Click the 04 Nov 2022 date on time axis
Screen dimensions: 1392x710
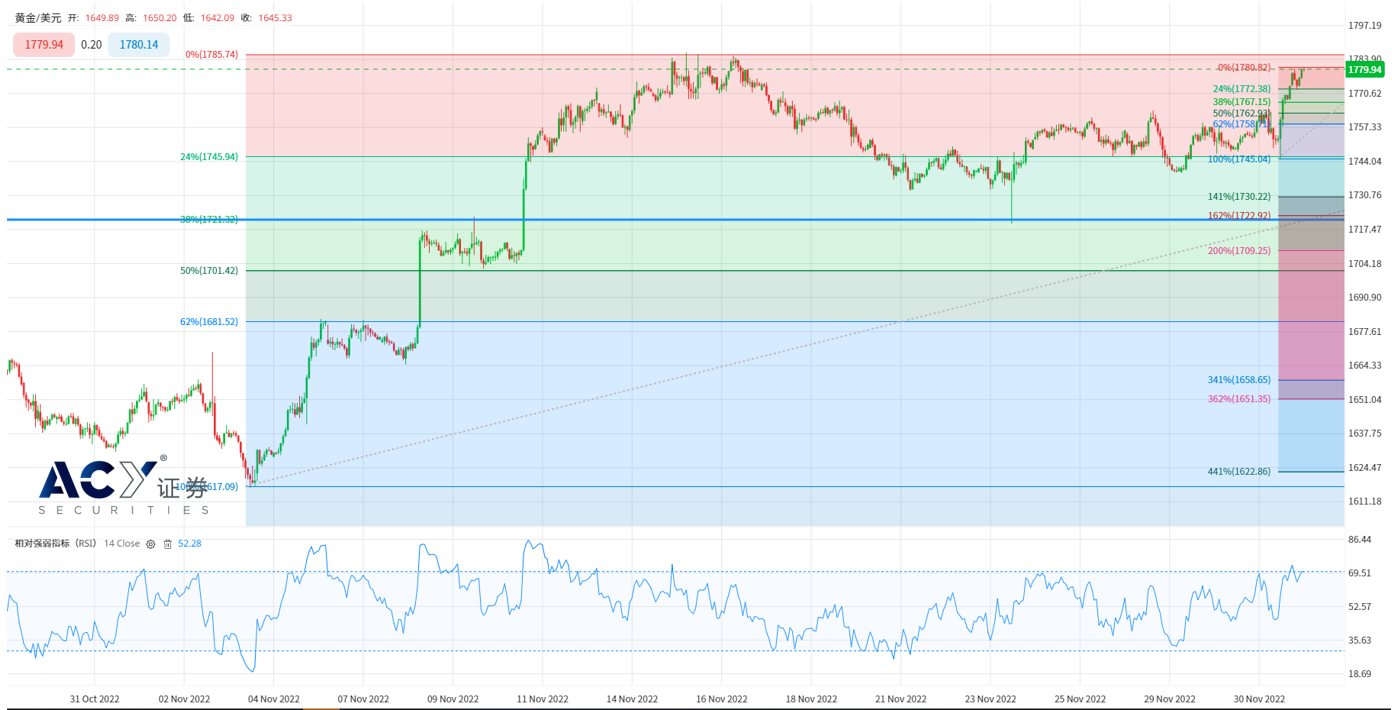coord(274,699)
